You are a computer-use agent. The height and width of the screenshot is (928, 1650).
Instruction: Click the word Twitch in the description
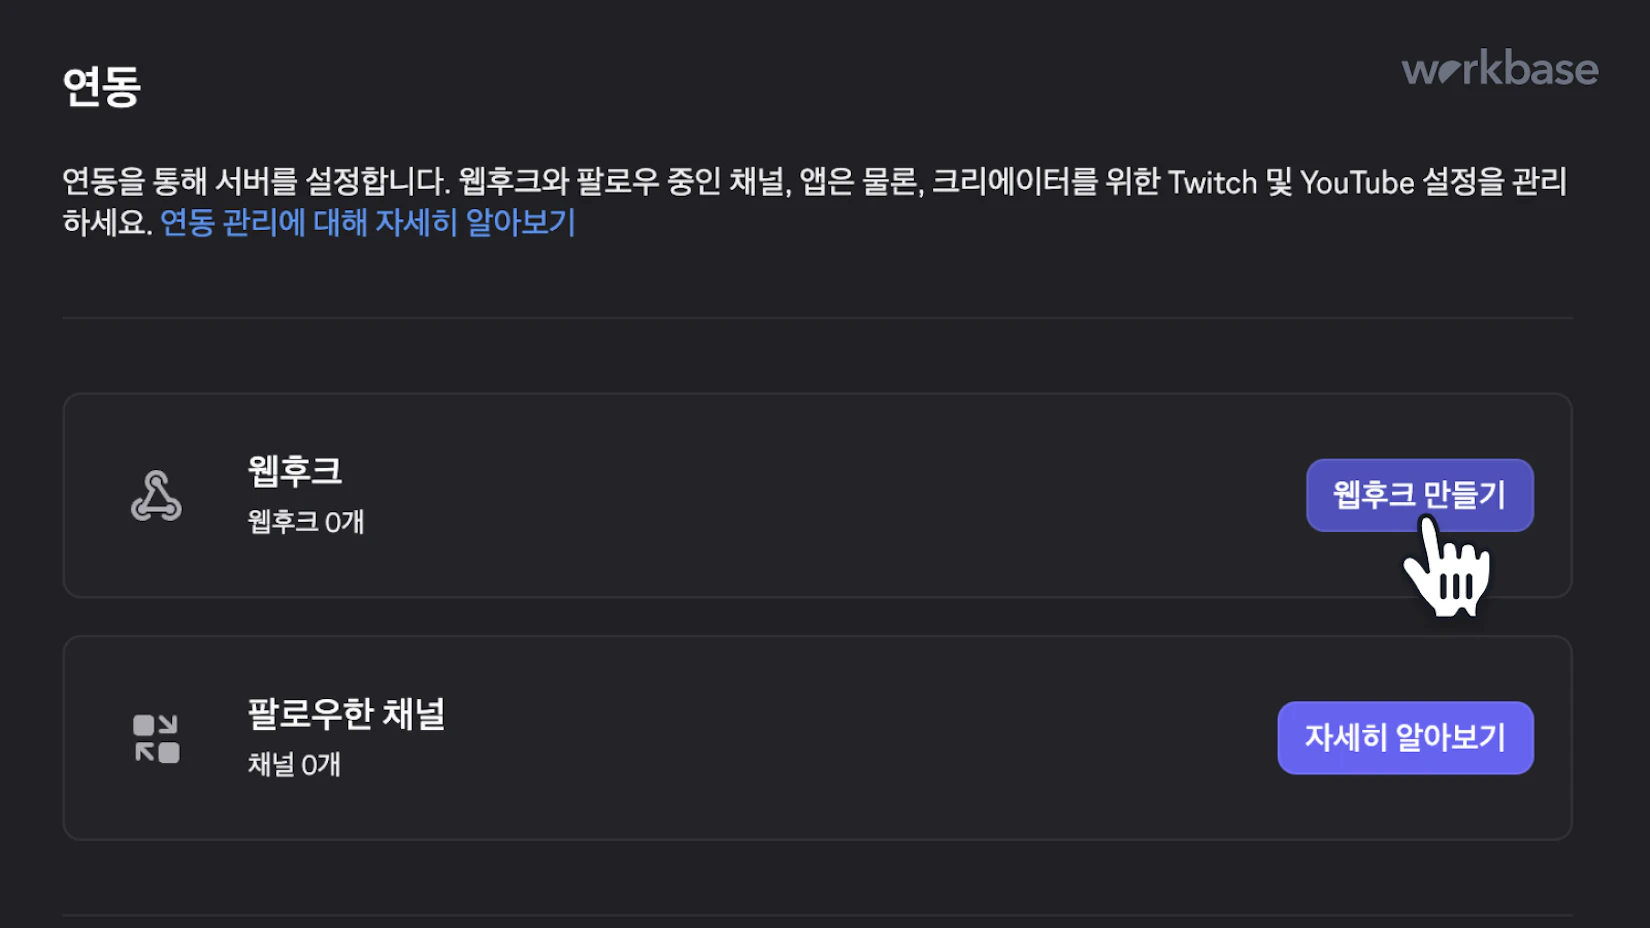point(1212,183)
